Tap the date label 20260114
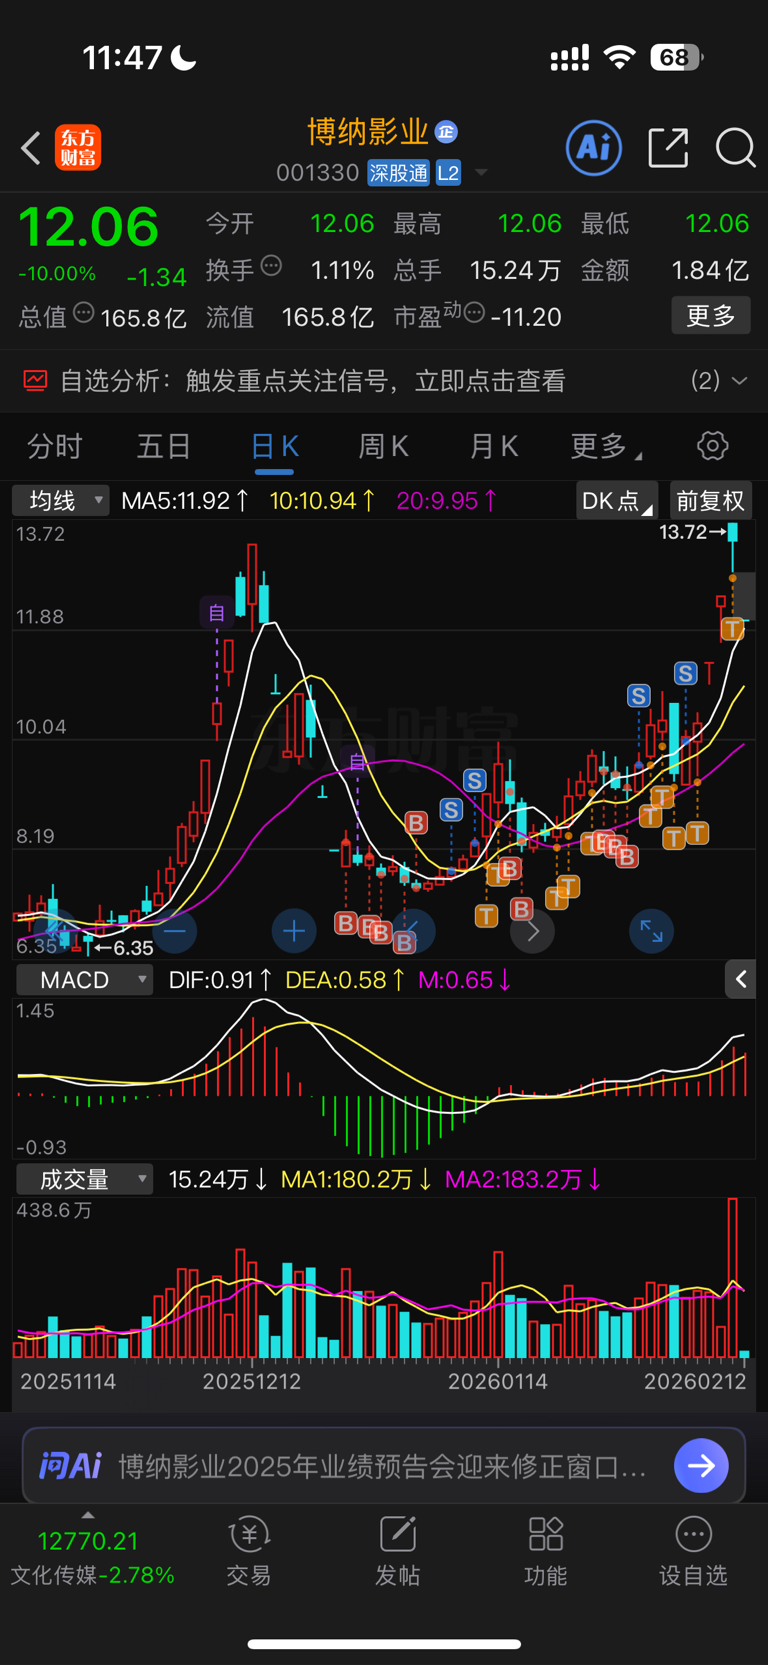Image resolution: width=769 pixels, height=1665 pixels. pyautogui.click(x=498, y=1382)
